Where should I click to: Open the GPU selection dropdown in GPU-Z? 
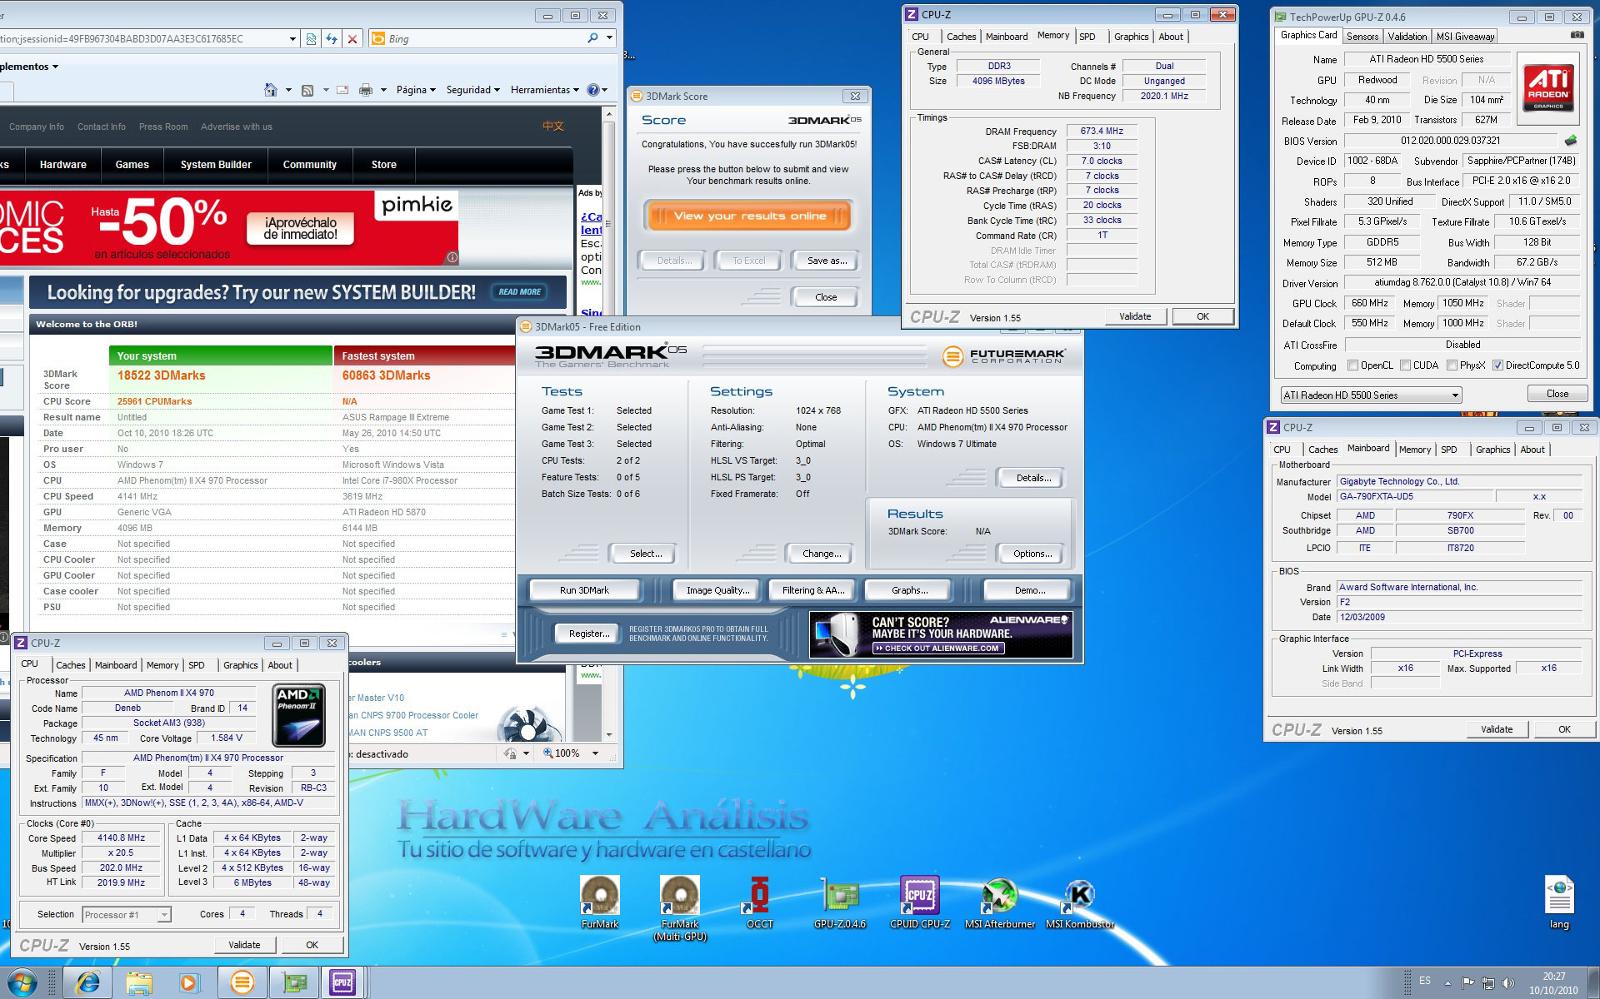click(x=1371, y=395)
